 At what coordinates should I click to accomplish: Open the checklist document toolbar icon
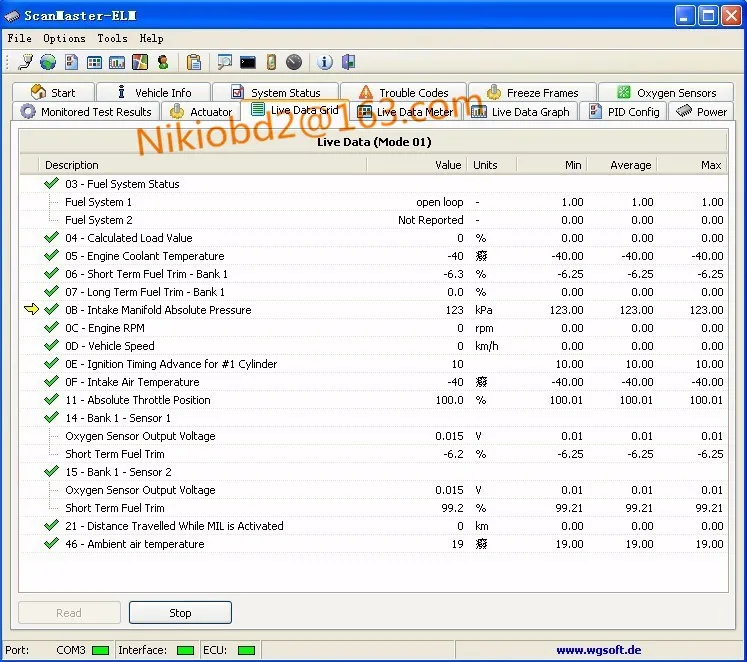tap(71, 62)
